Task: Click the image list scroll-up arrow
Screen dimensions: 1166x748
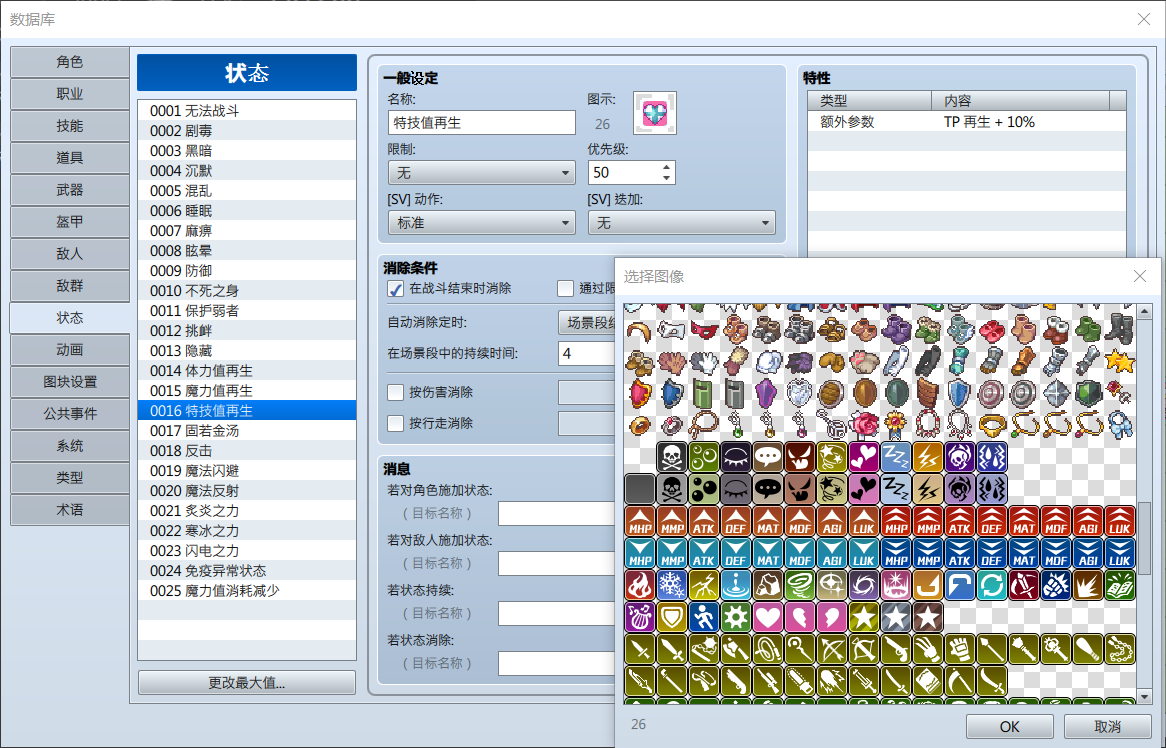Action: coord(1144,312)
